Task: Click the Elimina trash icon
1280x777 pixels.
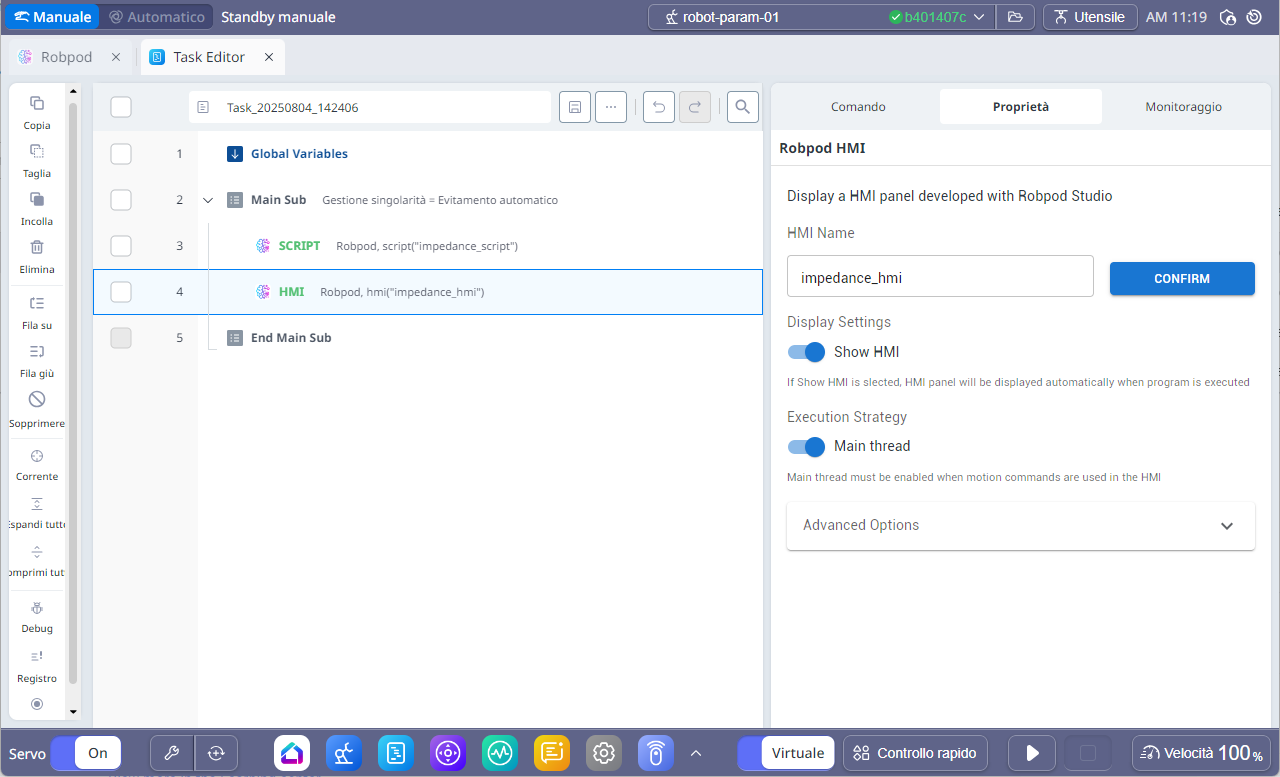Action: (x=37, y=247)
